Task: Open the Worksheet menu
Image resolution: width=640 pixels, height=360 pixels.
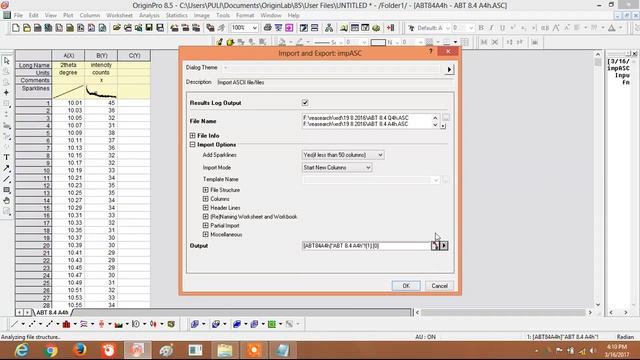Action: click(119, 16)
